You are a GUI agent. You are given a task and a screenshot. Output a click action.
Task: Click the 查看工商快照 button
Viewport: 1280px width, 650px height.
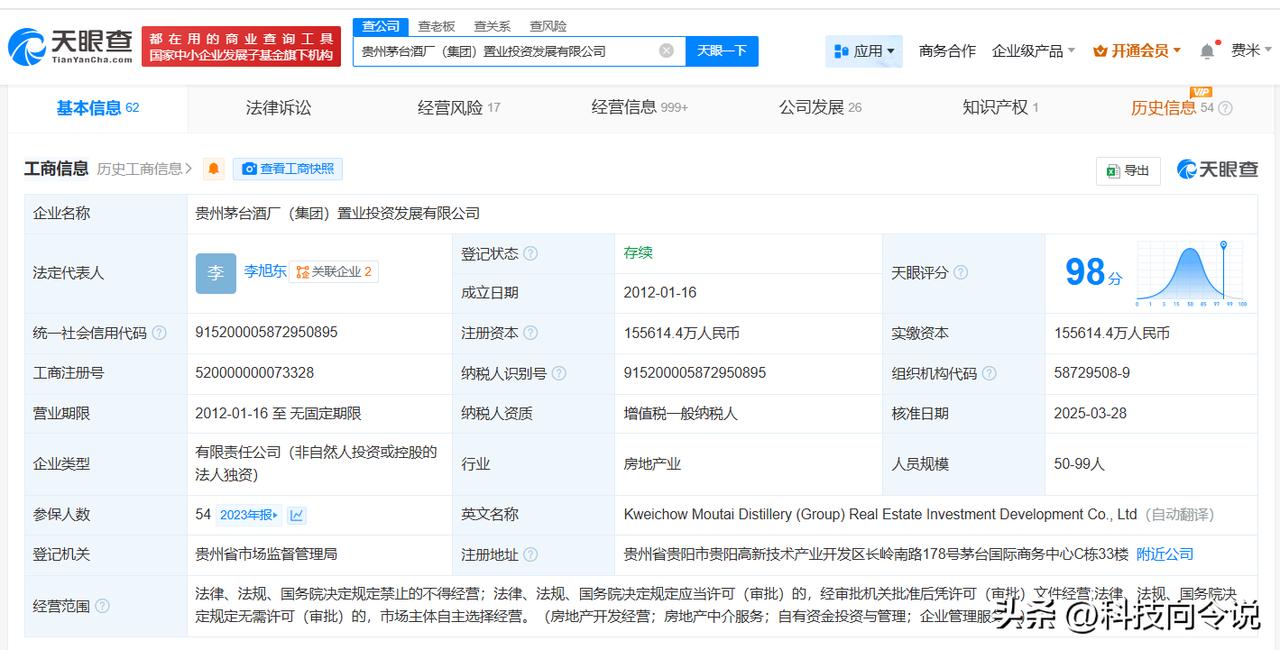(288, 169)
